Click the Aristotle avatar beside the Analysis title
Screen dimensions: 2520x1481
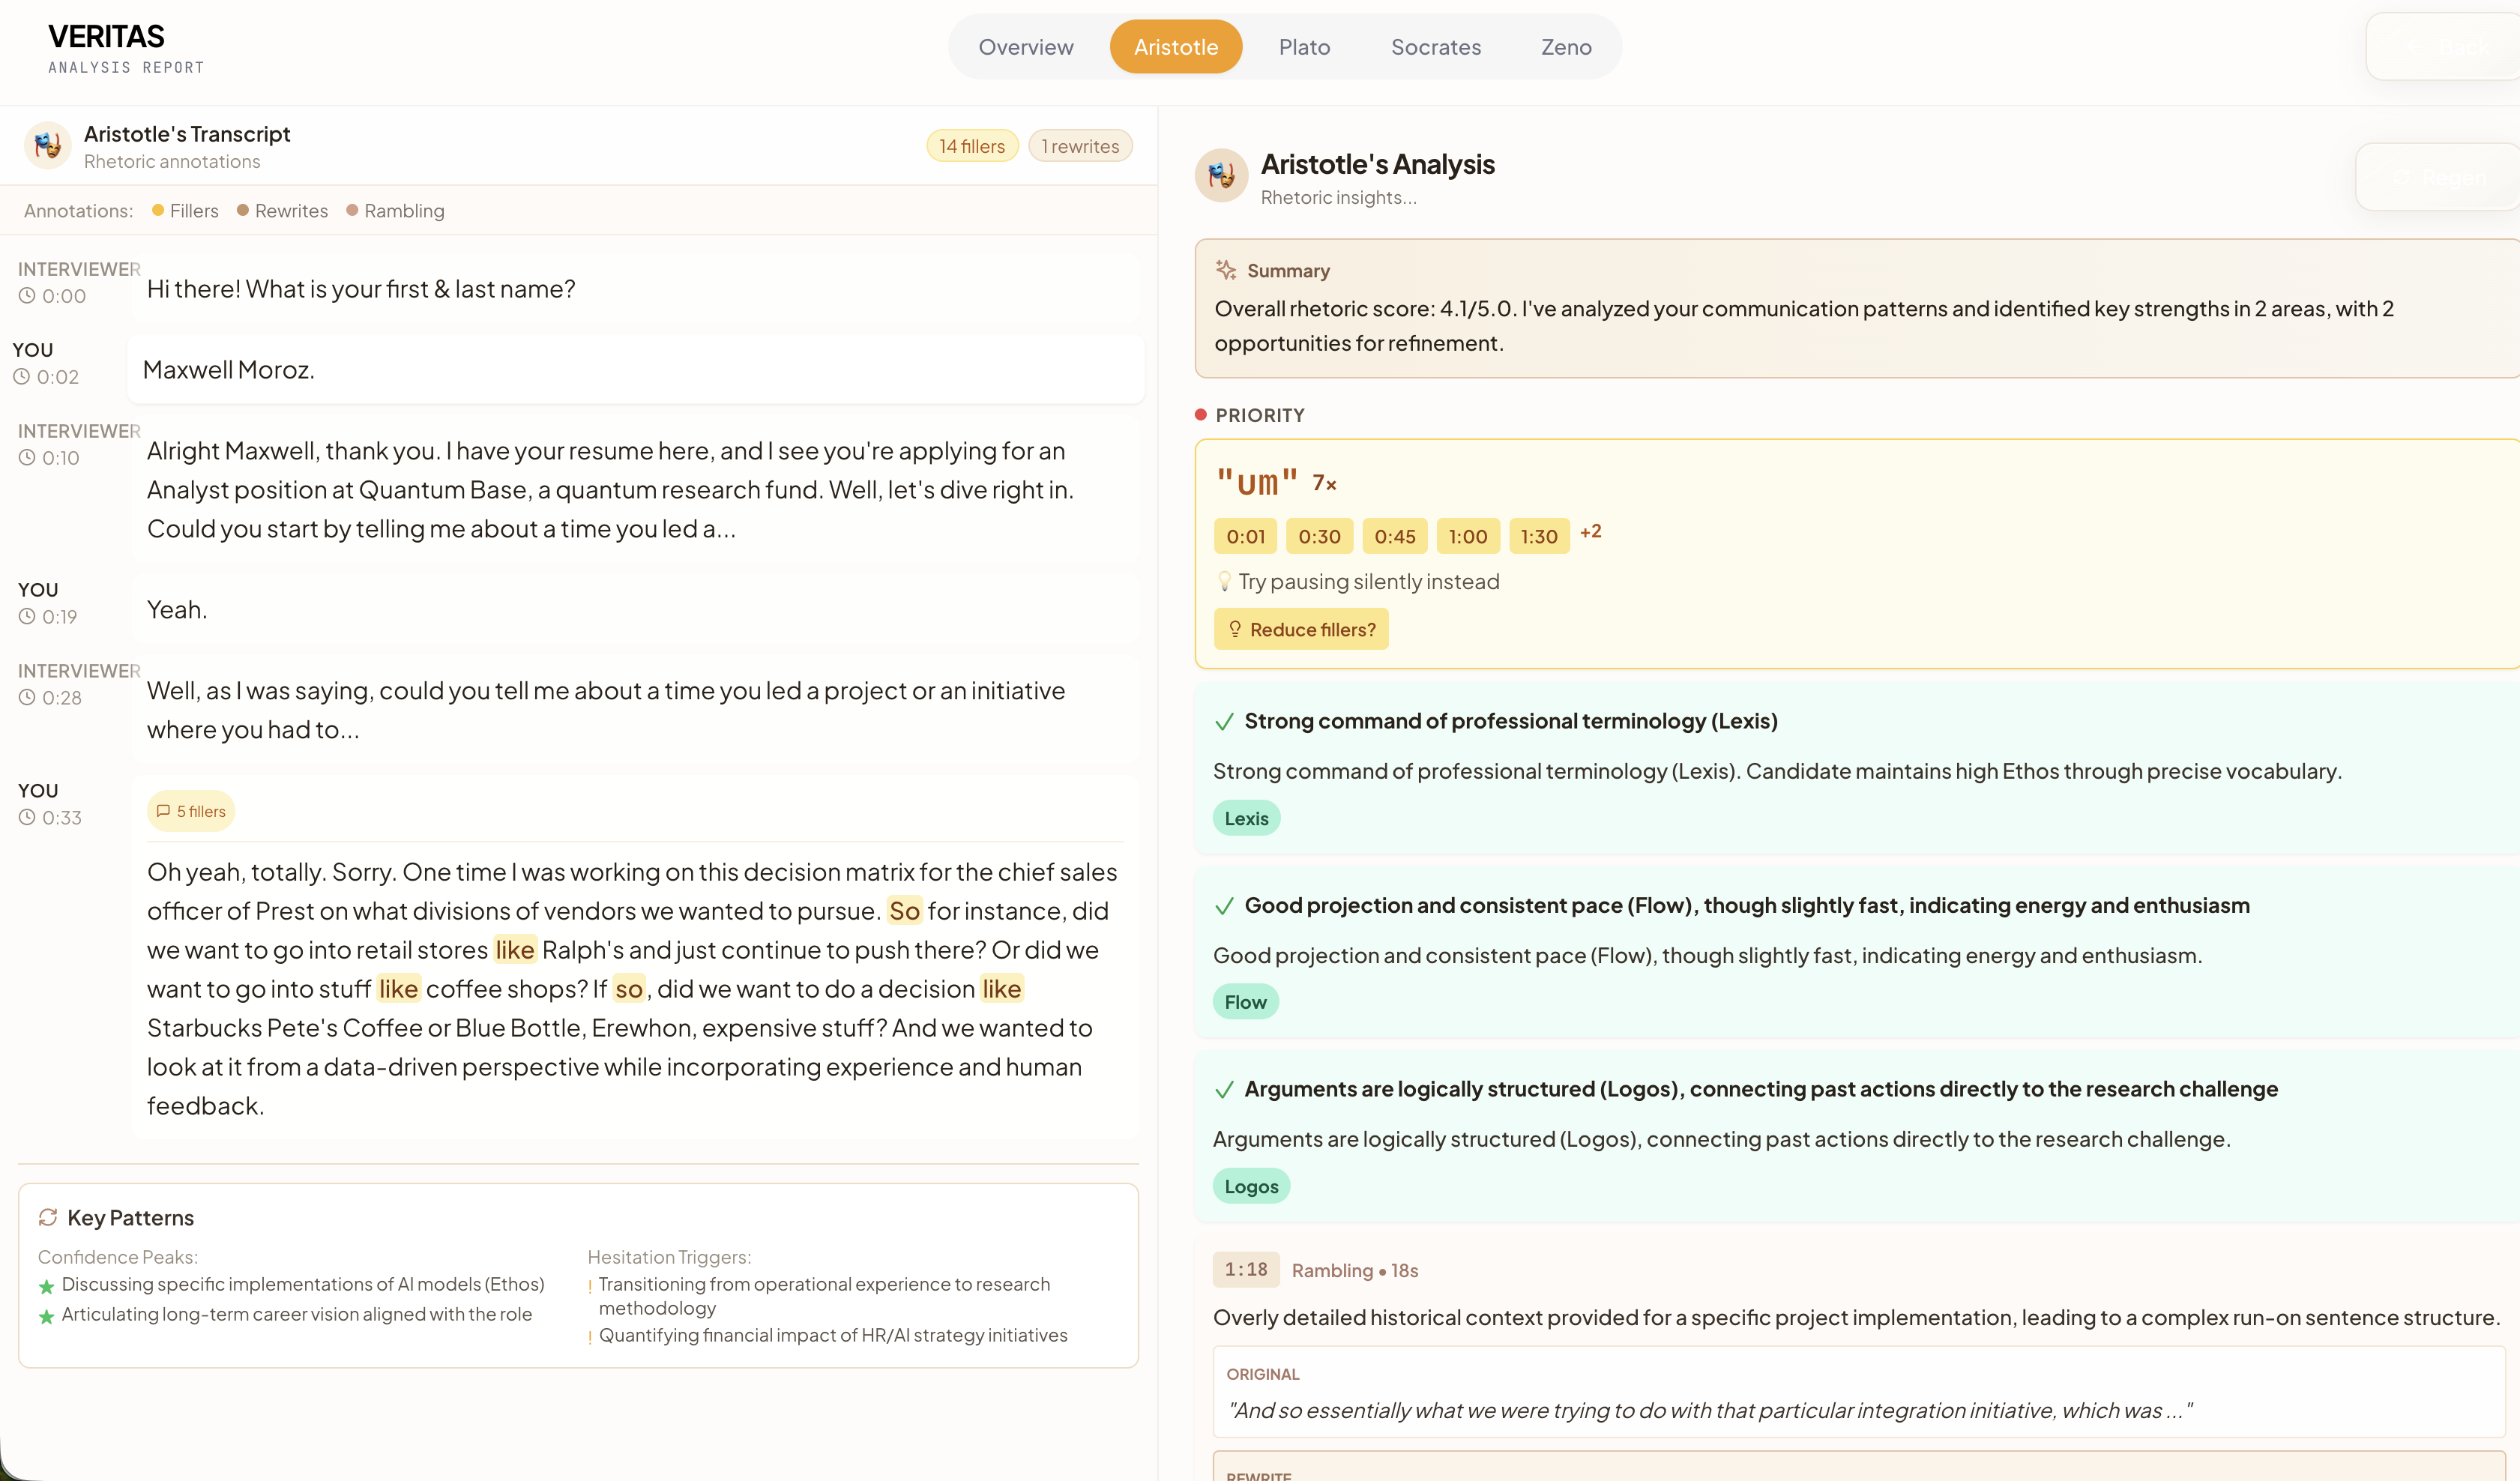[1221, 176]
